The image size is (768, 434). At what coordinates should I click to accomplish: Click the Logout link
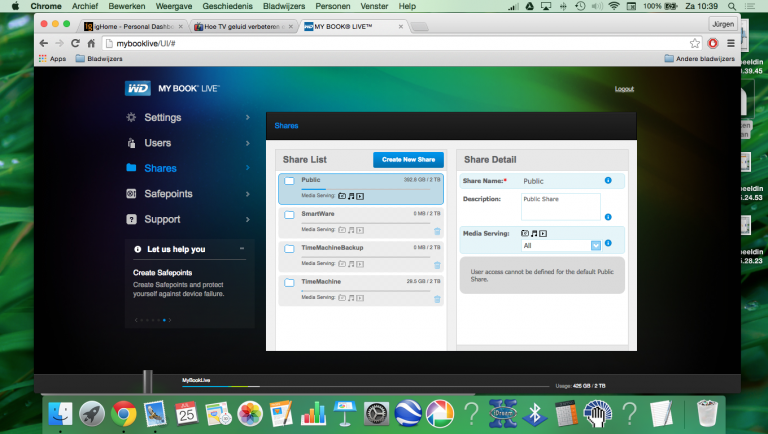[624, 89]
